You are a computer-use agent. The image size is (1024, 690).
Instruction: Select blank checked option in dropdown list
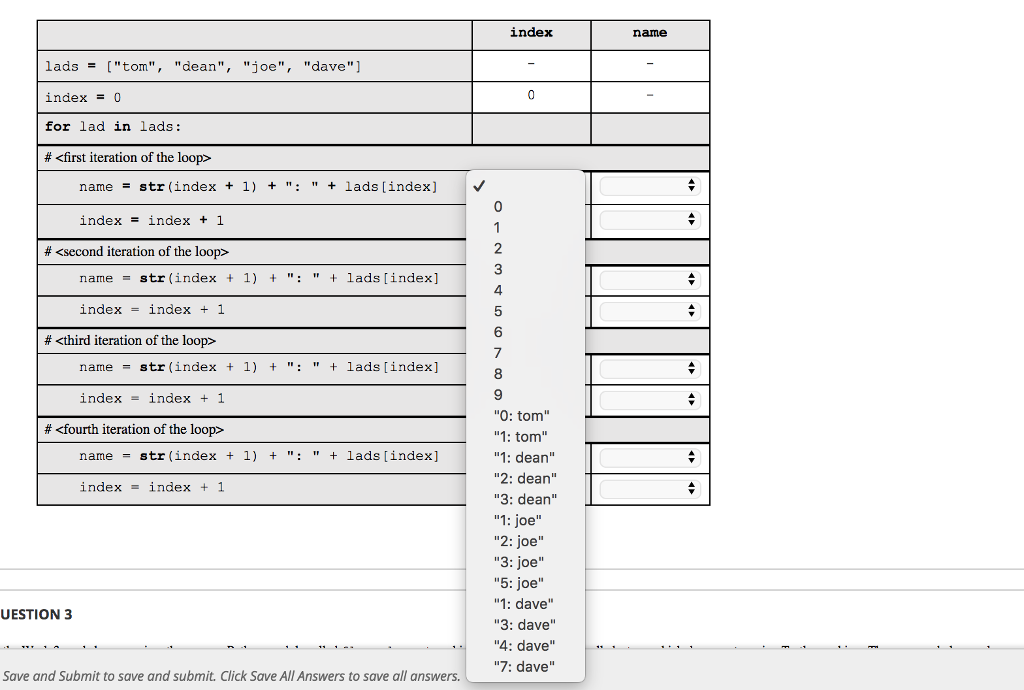525,186
